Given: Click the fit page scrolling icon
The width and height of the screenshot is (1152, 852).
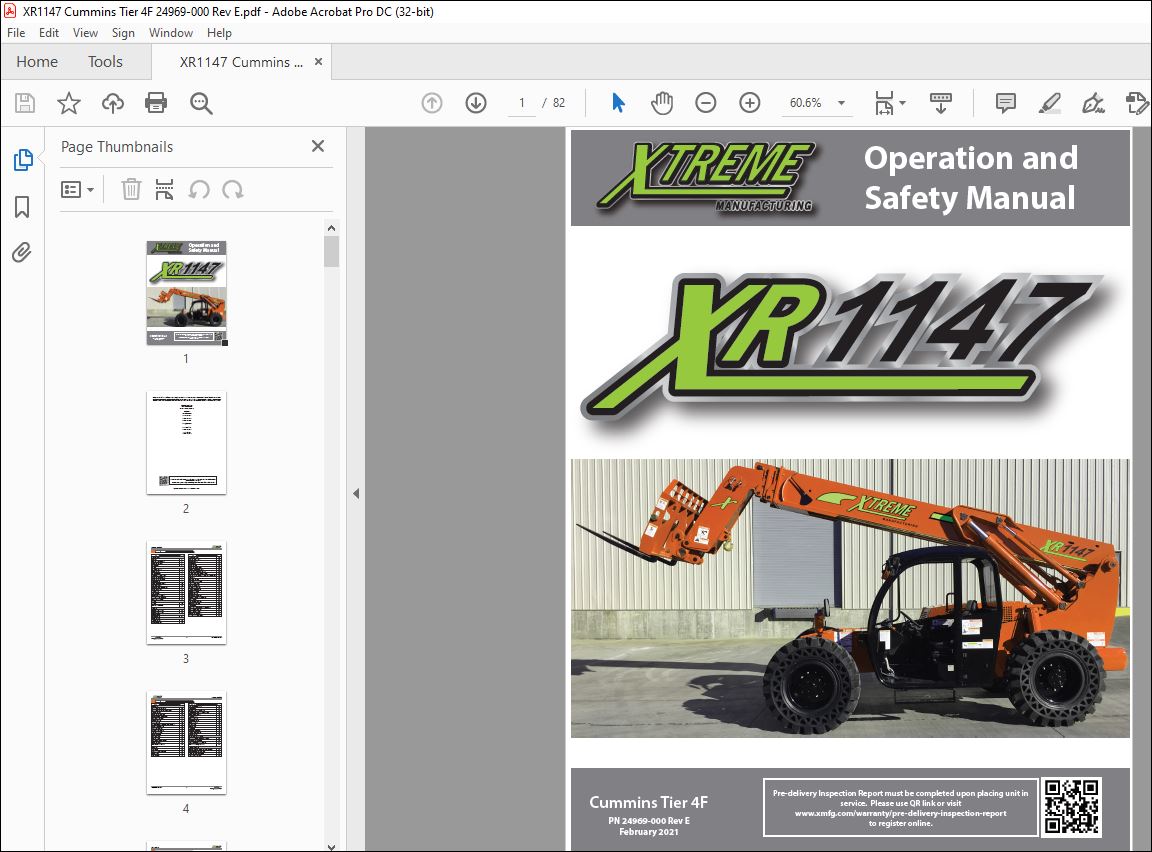Looking at the screenshot, I should pyautogui.click(x=884, y=103).
